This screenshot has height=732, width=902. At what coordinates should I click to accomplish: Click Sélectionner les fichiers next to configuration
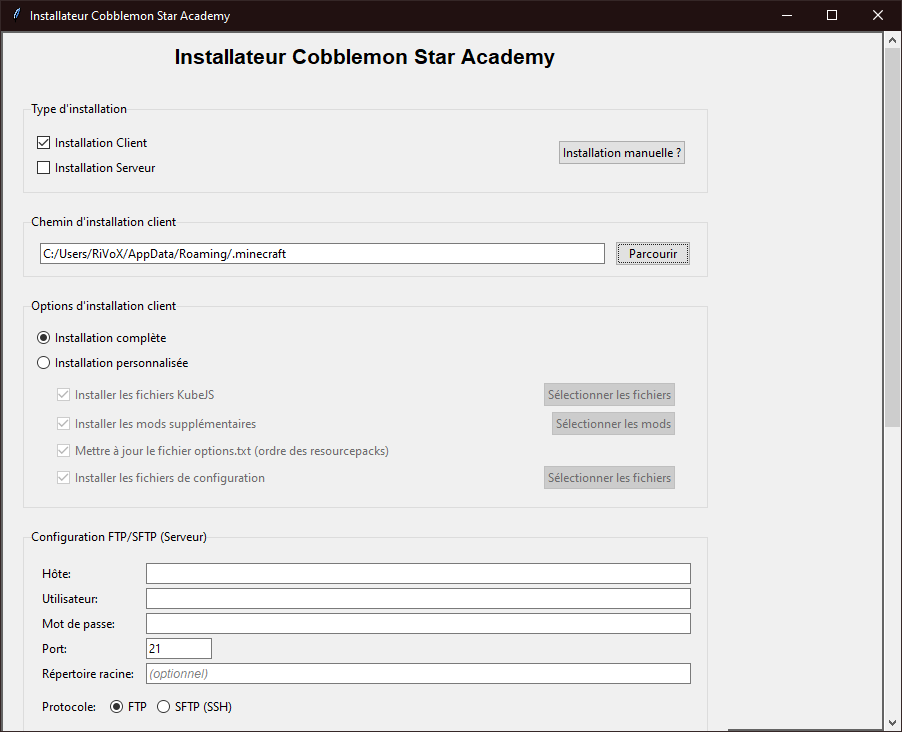tap(609, 478)
